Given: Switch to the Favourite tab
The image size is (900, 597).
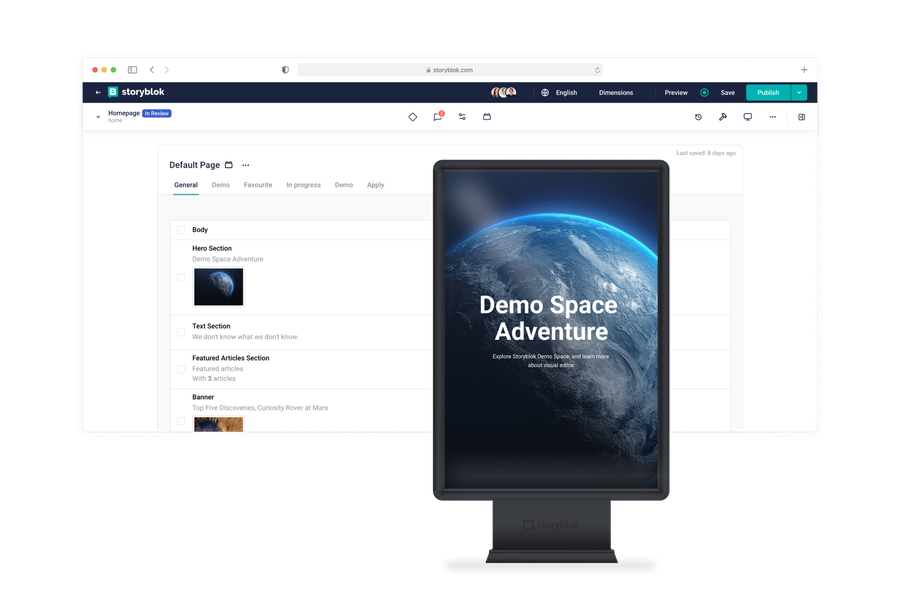Looking at the screenshot, I should pos(258,185).
